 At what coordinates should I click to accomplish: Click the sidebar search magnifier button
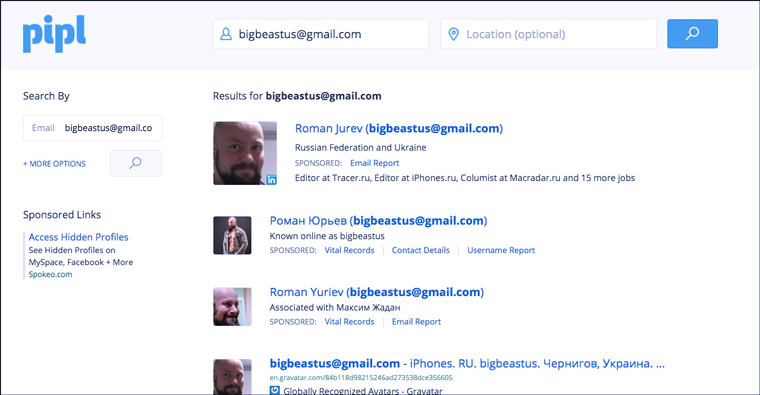pyautogui.click(x=136, y=163)
